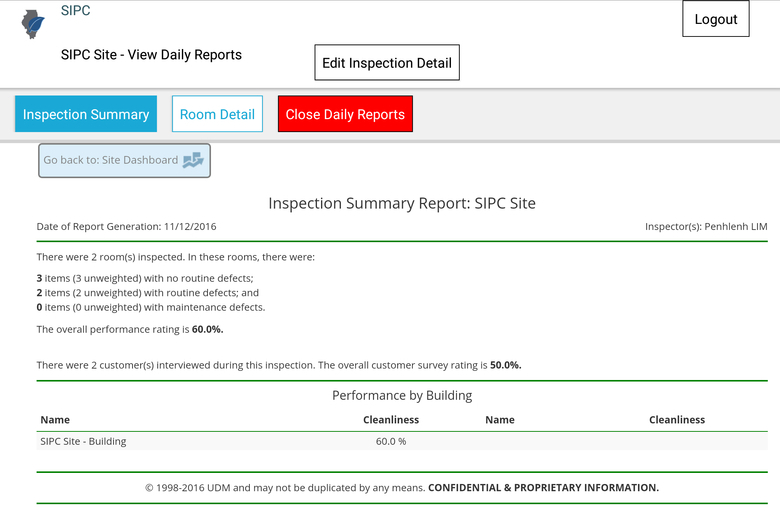Click the Inspector(s) Penhlenh LIM label
Image resolution: width=780 pixels, height=518 pixels.
click(x=706, y=227)
